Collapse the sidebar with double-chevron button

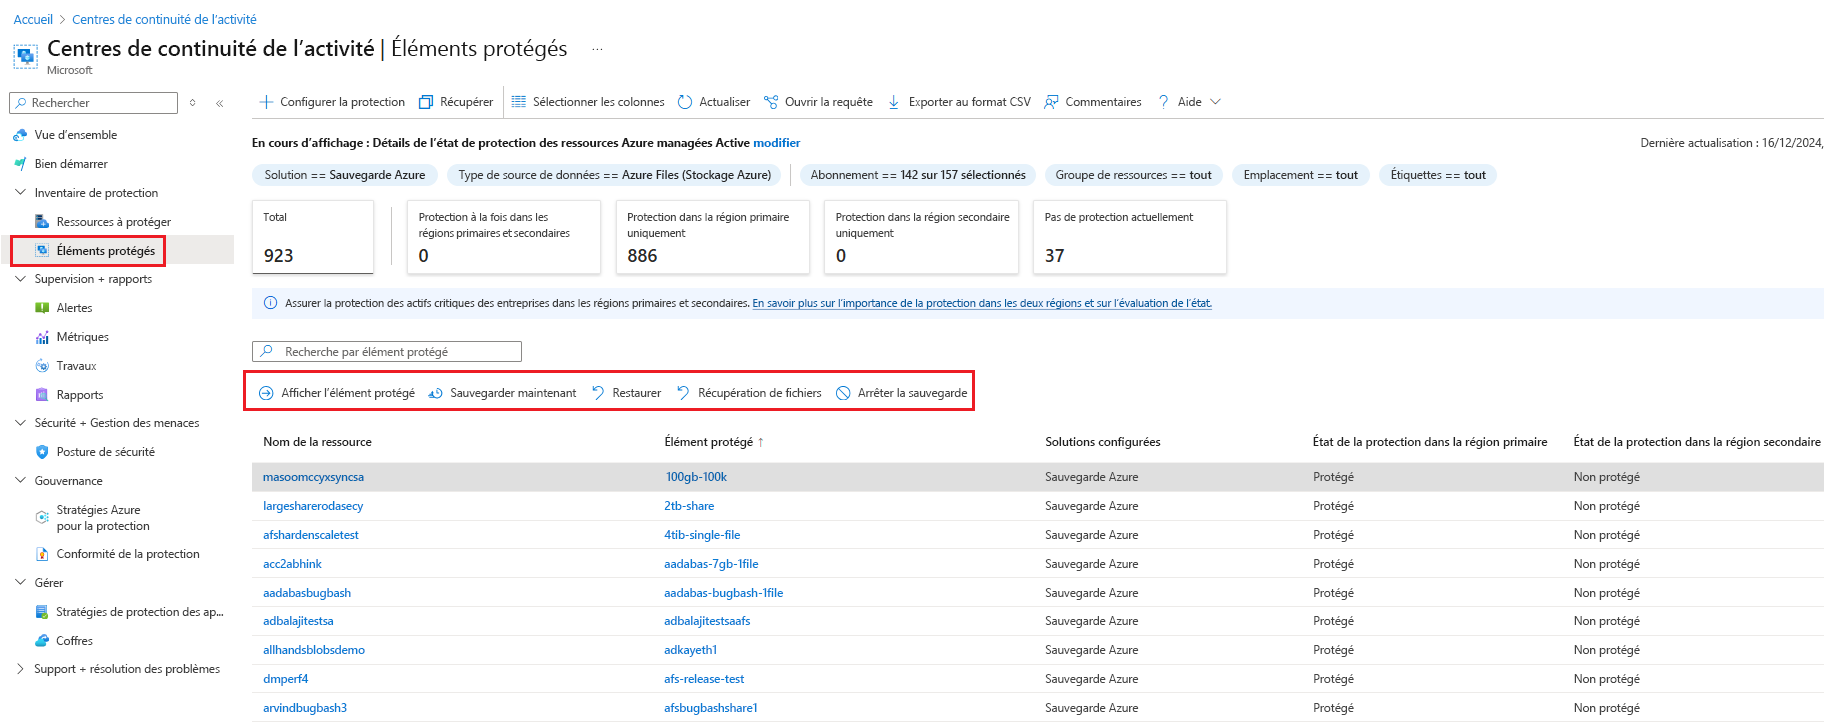tap(220, 103)
